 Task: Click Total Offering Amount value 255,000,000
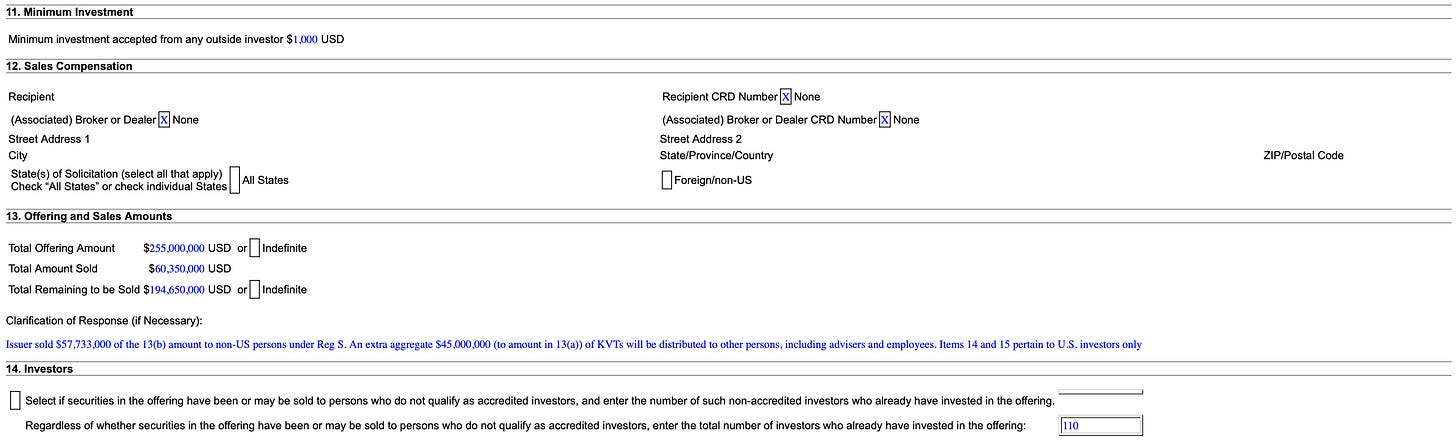pyautogui.click(x=177, y=248)
